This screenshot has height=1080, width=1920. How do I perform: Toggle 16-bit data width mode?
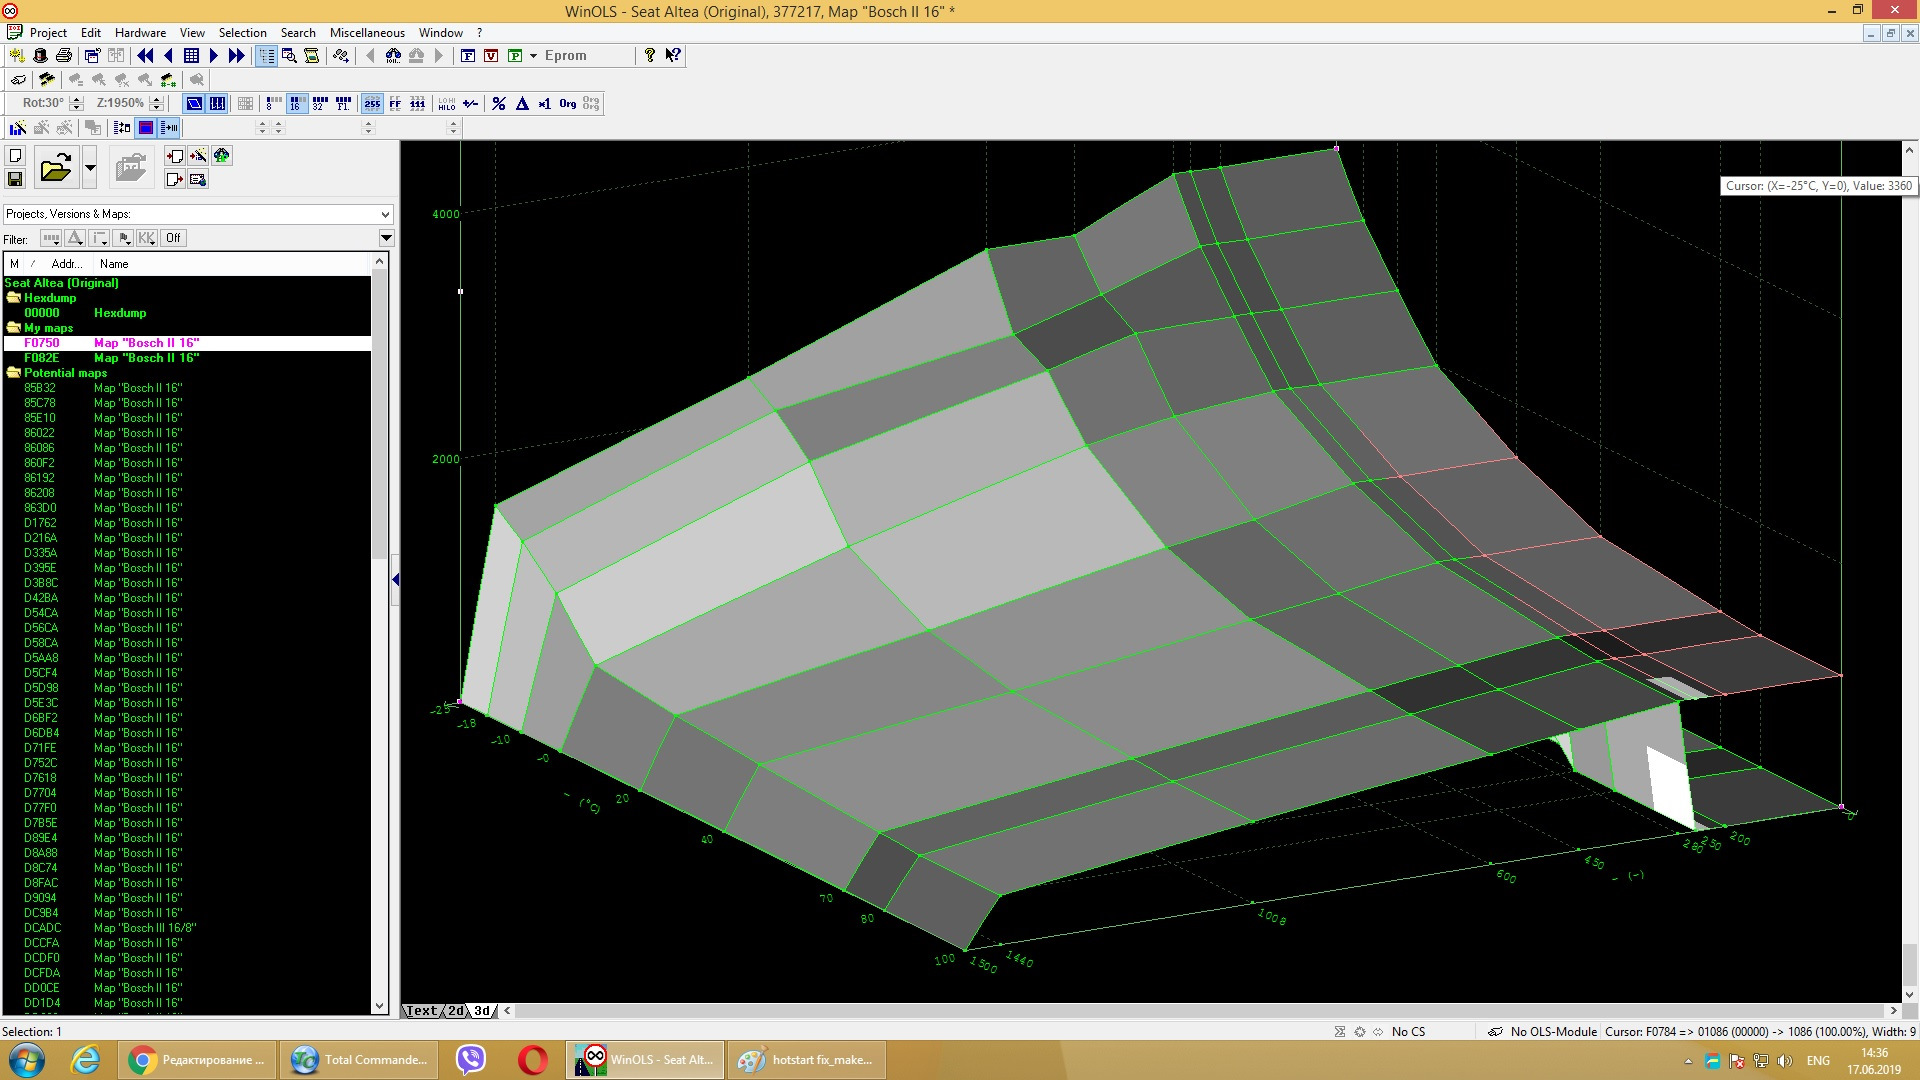[296, 104]
